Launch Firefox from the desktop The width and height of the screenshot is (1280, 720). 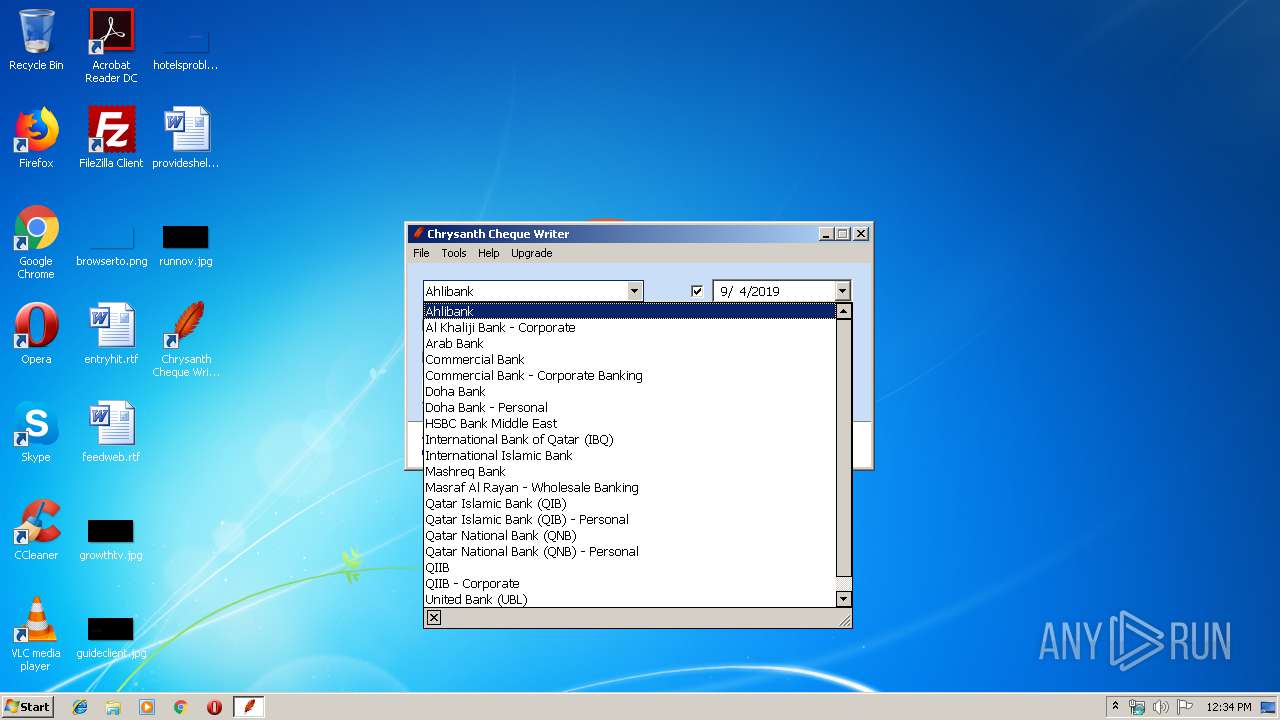(36, 138)
